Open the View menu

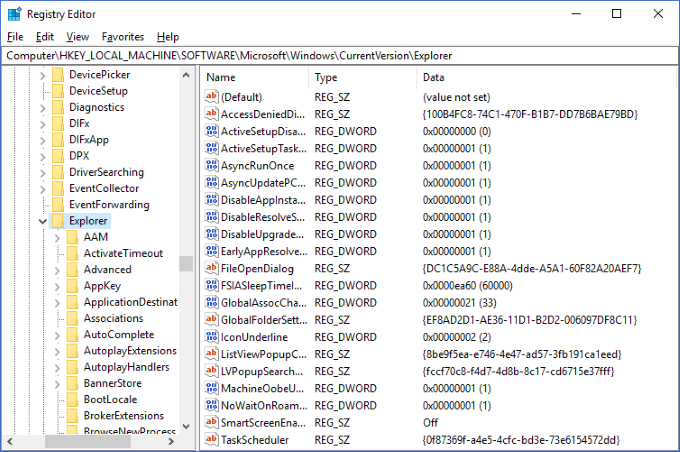click(x=78, y=37)
